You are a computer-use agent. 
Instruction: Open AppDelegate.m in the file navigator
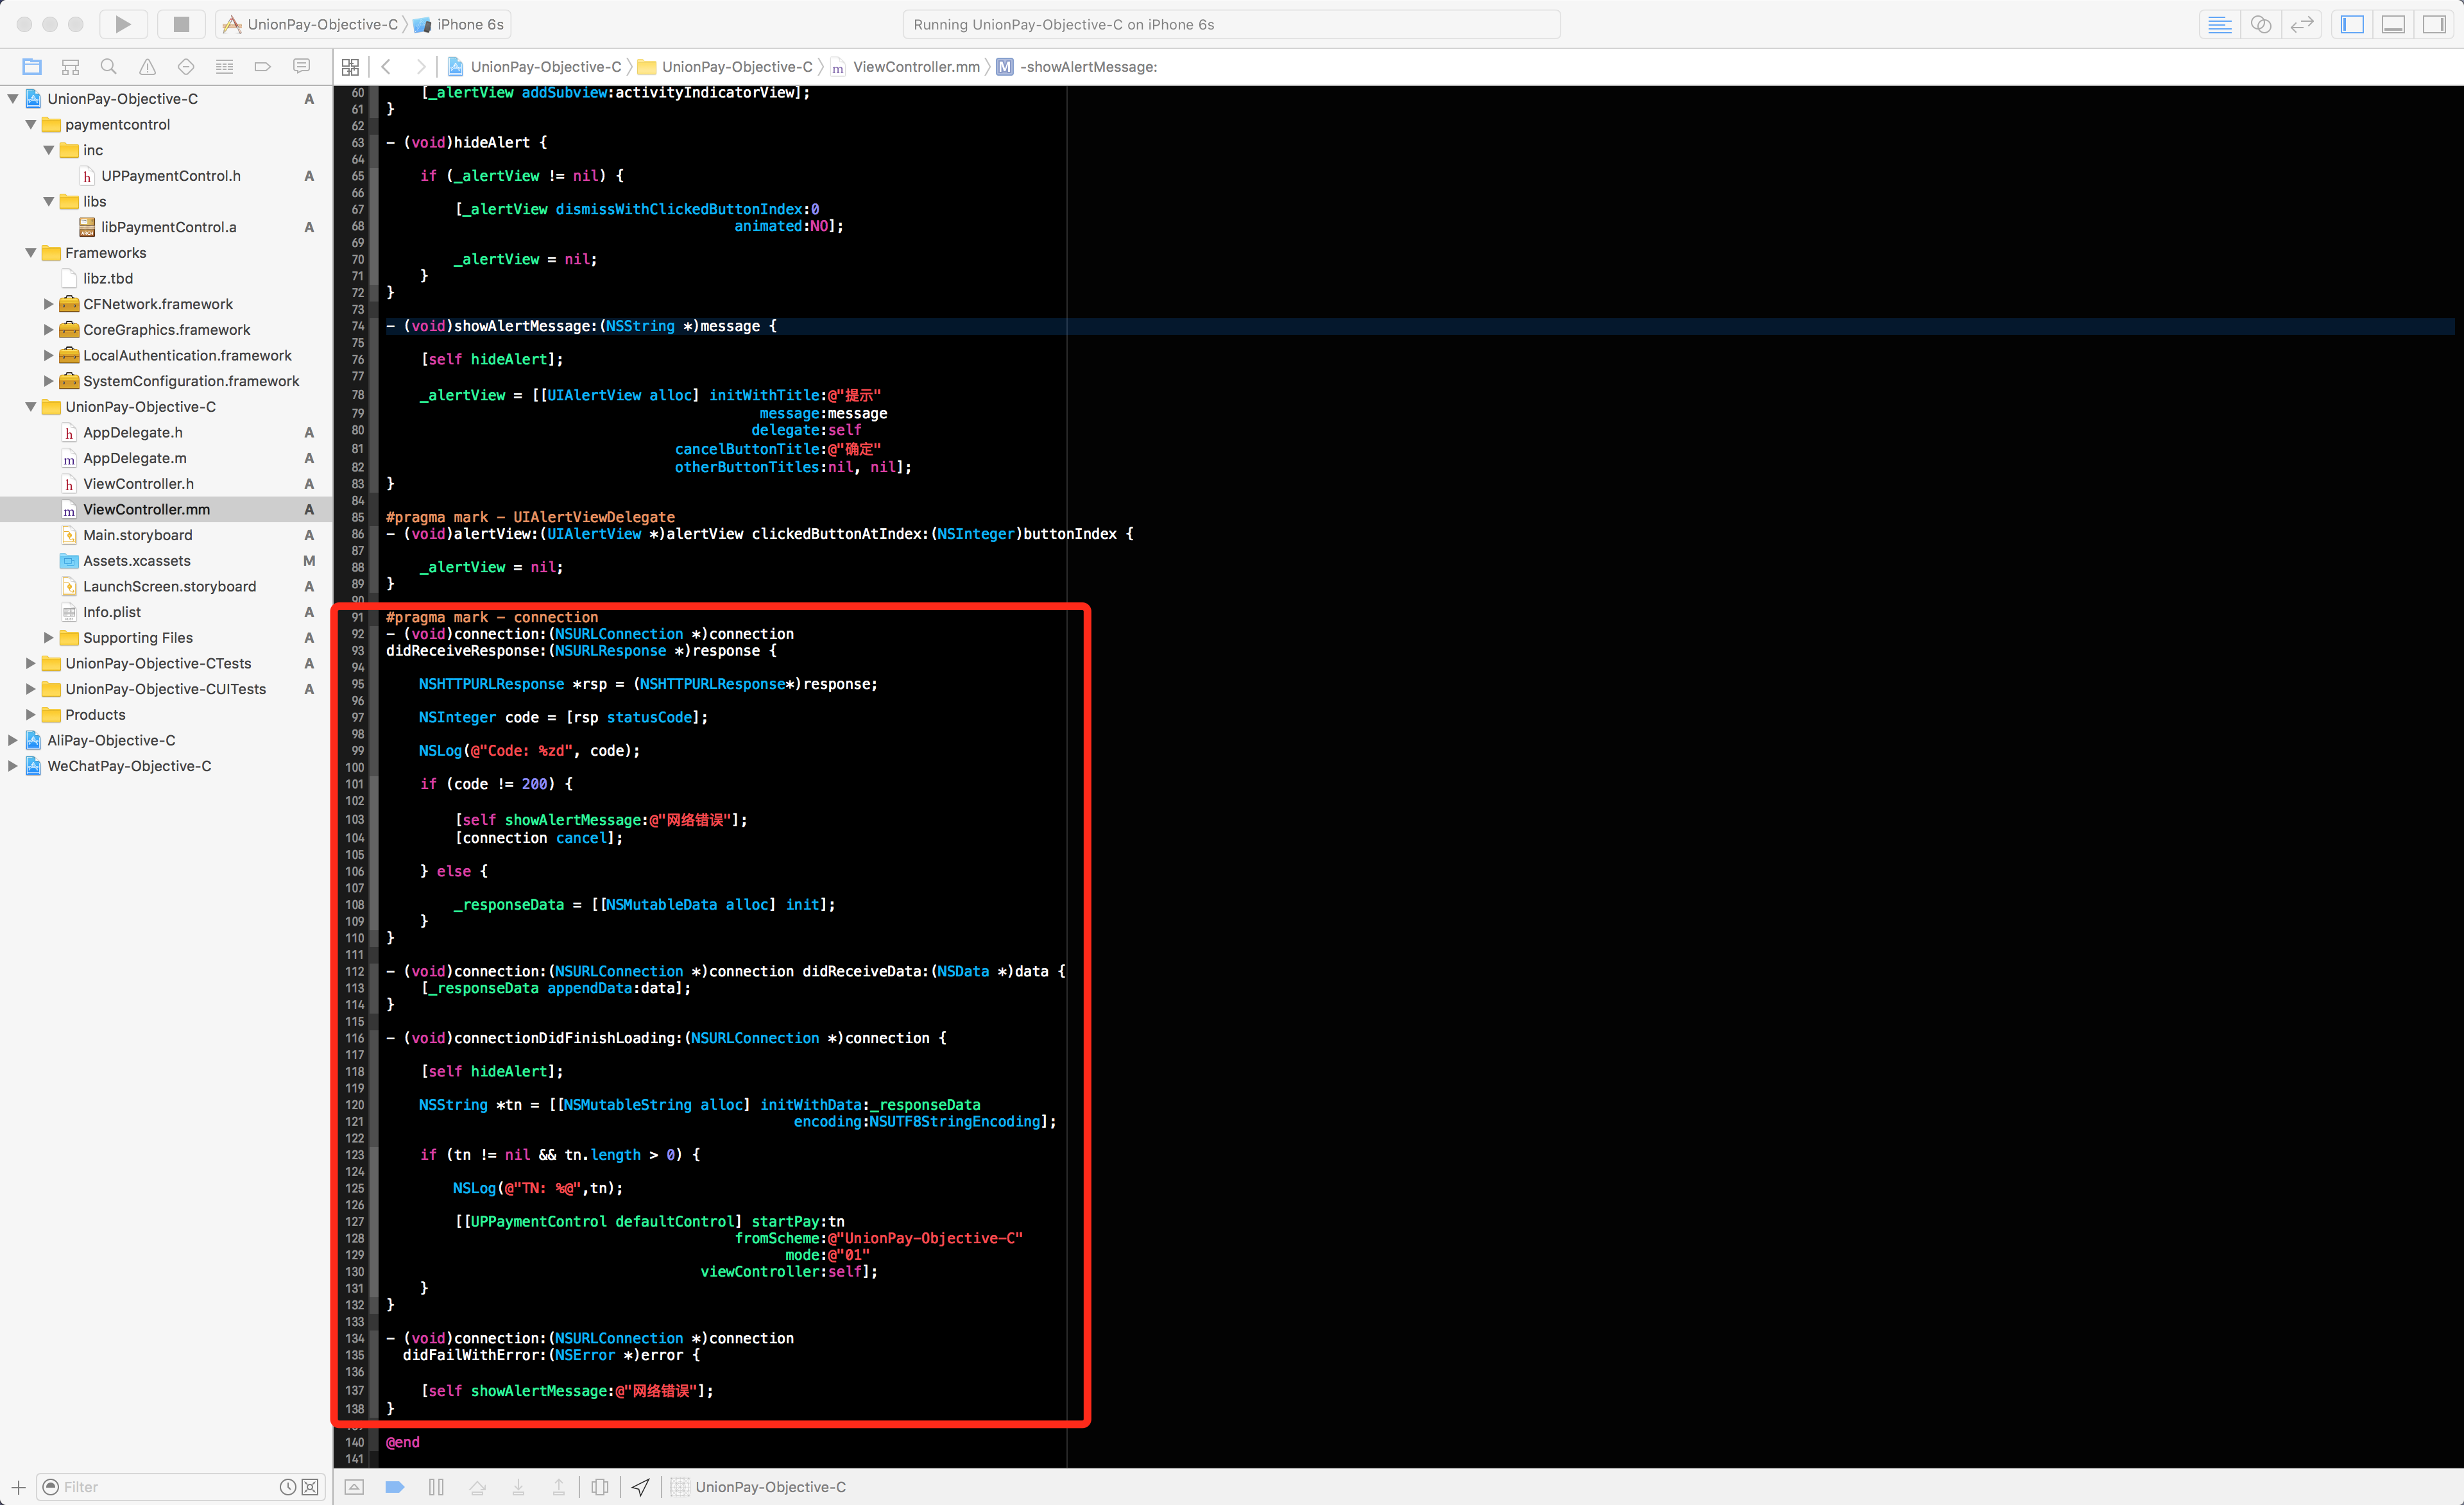click(x=134, y=458)
